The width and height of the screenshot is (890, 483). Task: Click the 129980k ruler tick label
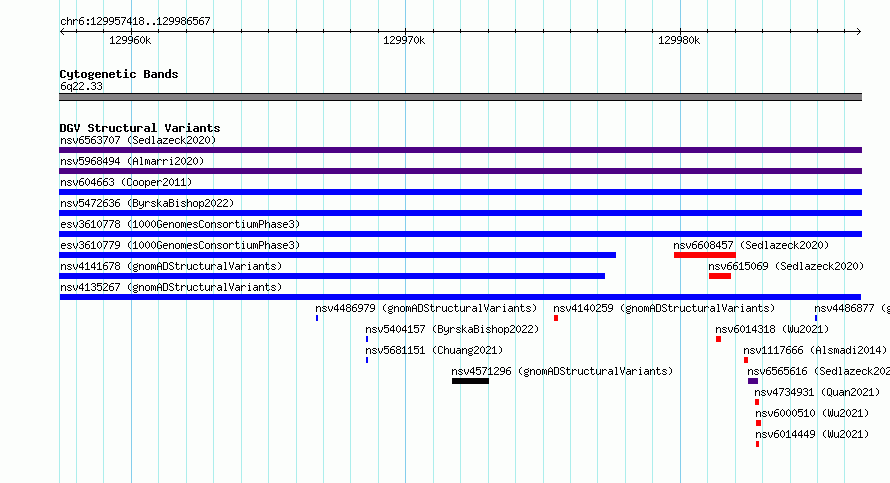679,40
